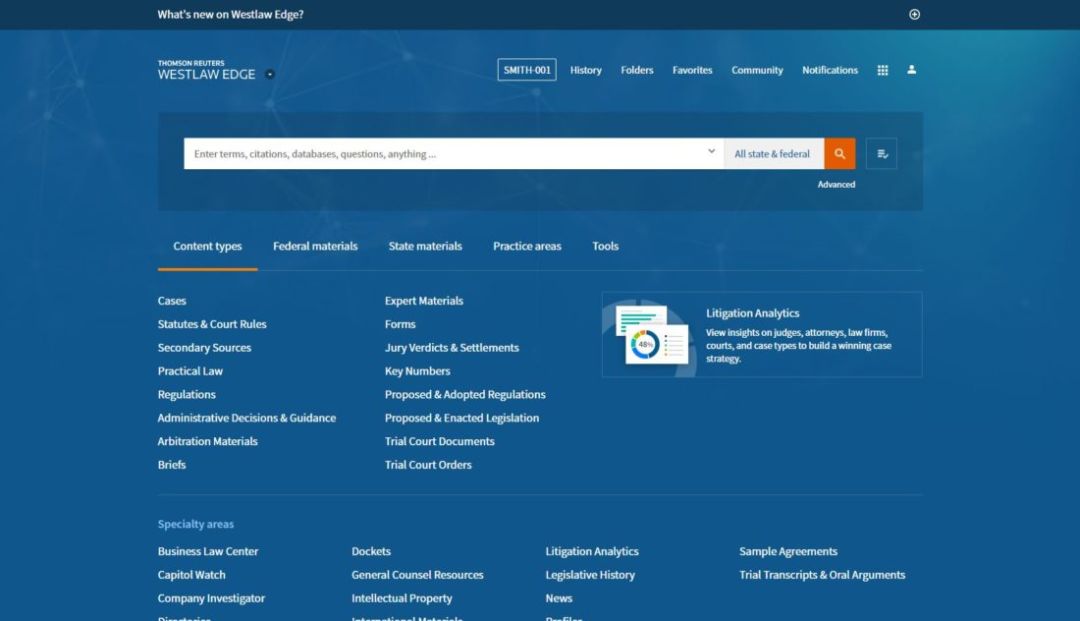Open Proposed & Adopted Regulations
Screen dimensions: 1080x621
coord(465,394)
